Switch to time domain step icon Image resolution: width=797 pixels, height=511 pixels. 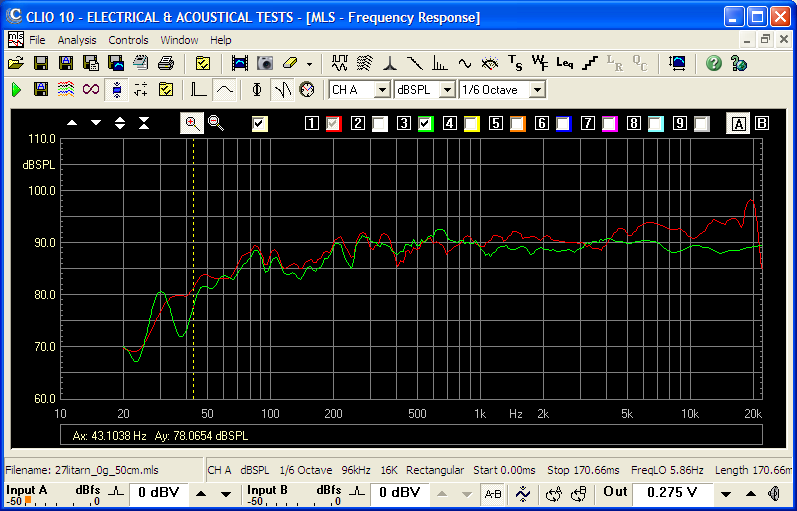click(x=199, y=90)
